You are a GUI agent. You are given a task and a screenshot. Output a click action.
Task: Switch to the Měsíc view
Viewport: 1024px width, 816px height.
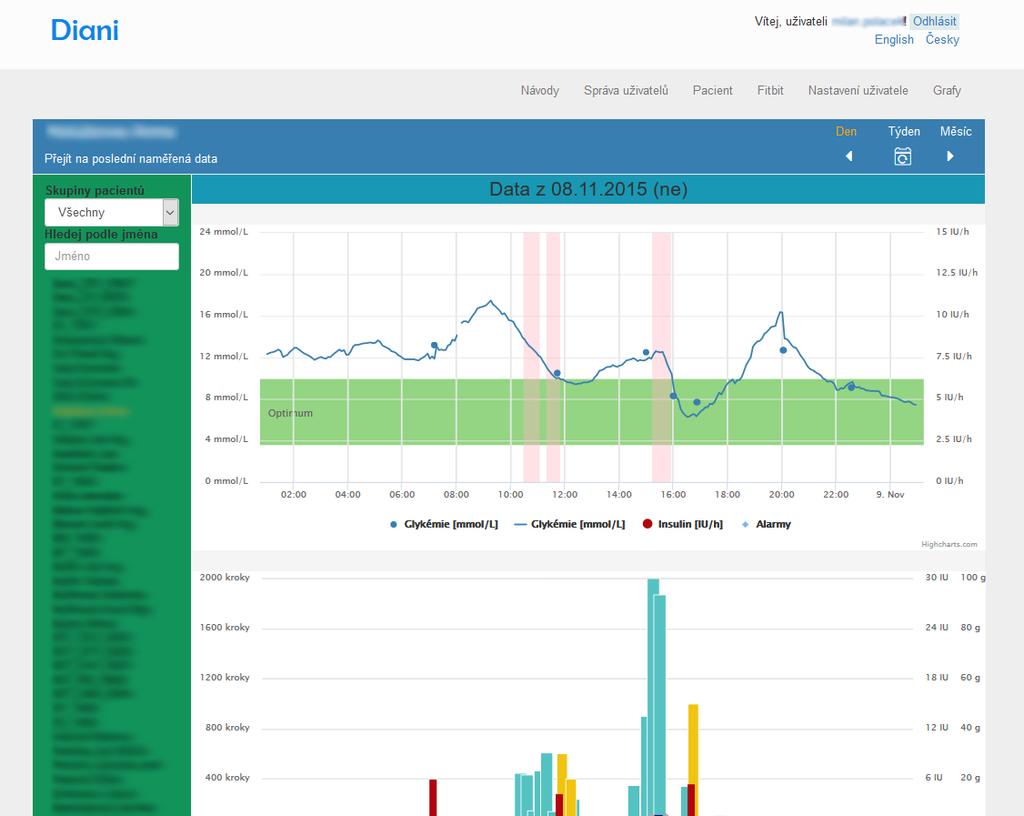pyautogui.click(x=955, y=131)
